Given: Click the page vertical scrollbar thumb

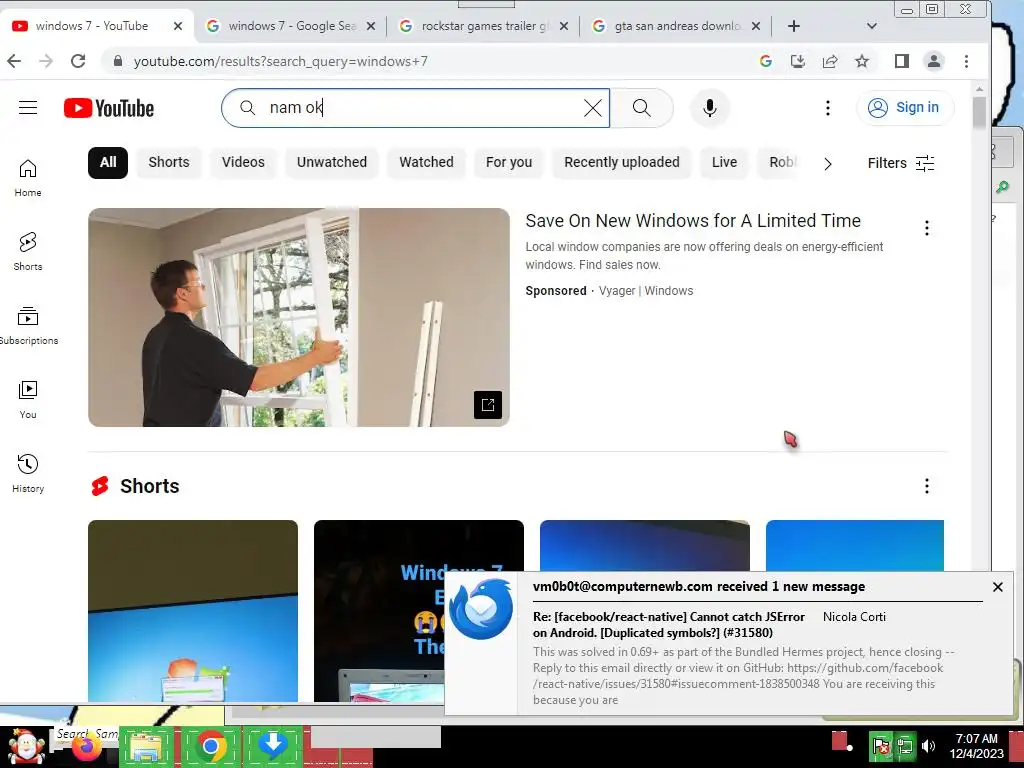Looking at the screenshot, I should [x=979, y=114].
